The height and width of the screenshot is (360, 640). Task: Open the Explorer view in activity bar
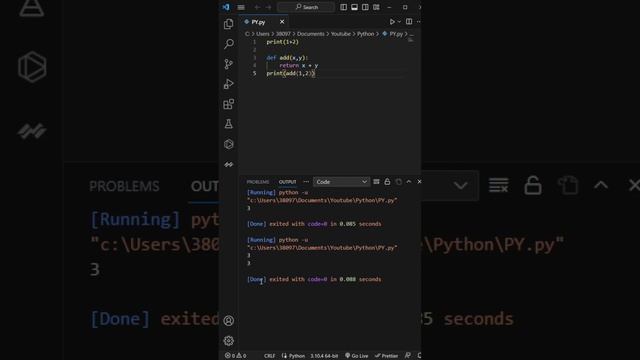click(x=229, y=24)
